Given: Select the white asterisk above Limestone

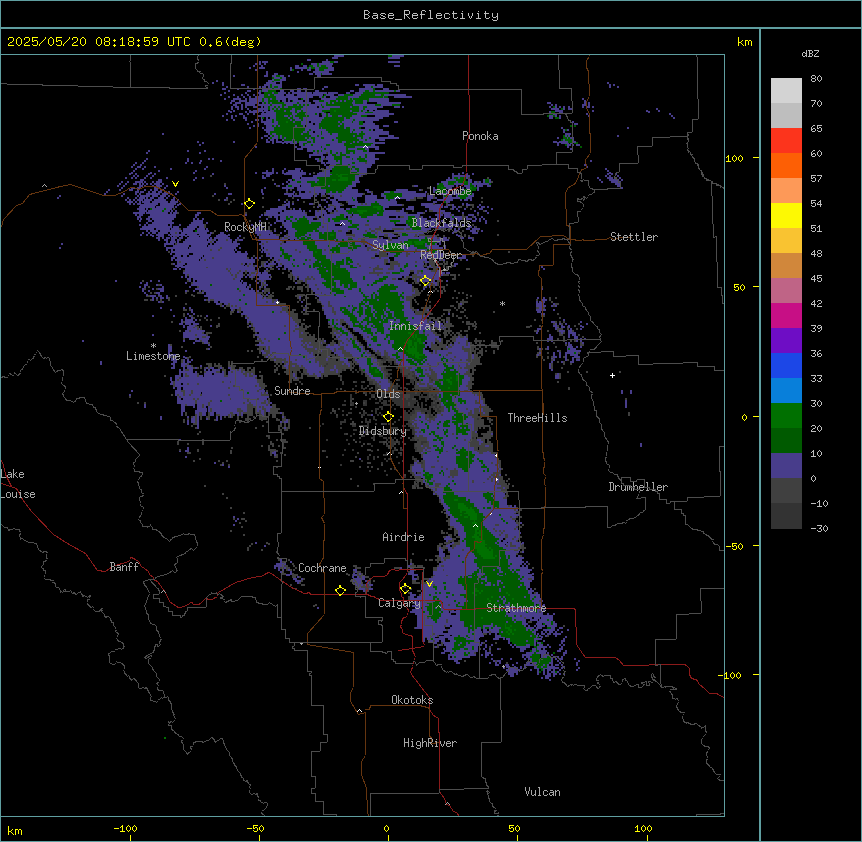Looking at the screenshot, I should click(x=153, y=346).
